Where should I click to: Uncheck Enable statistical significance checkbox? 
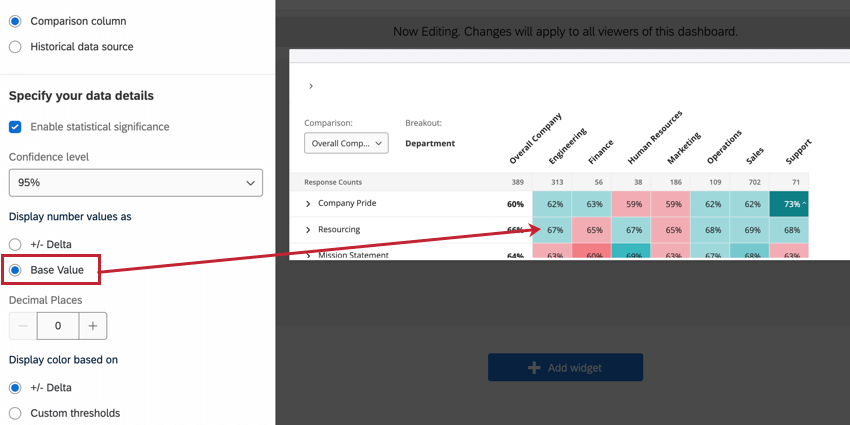[x=15, y=127]
